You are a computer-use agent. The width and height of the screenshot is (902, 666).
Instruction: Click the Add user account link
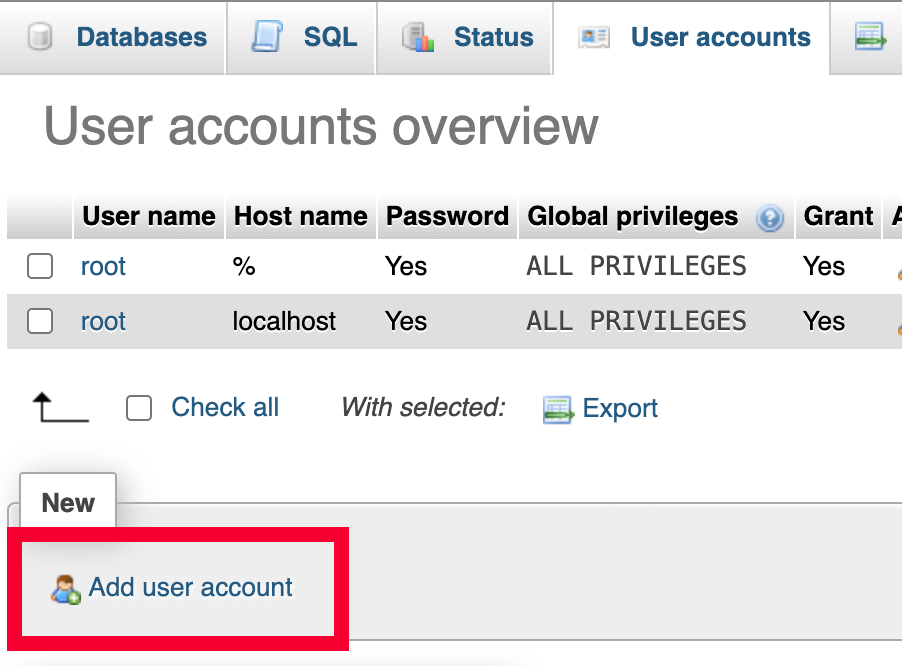(x=190, y=587)
